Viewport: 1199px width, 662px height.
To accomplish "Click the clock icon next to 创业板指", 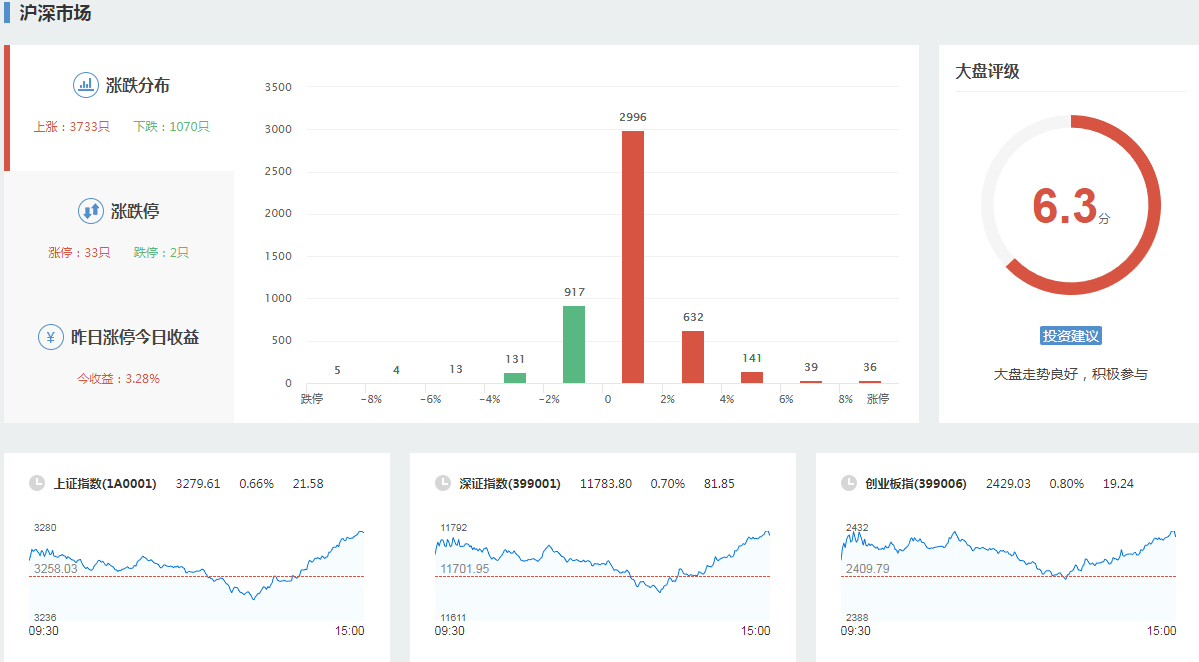I will [x=849, y=484].
